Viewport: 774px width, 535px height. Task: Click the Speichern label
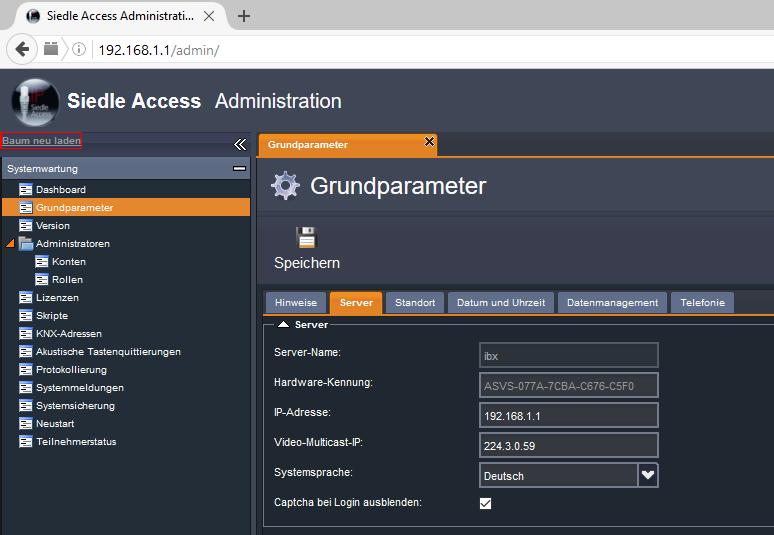click(x=307, y=263)
